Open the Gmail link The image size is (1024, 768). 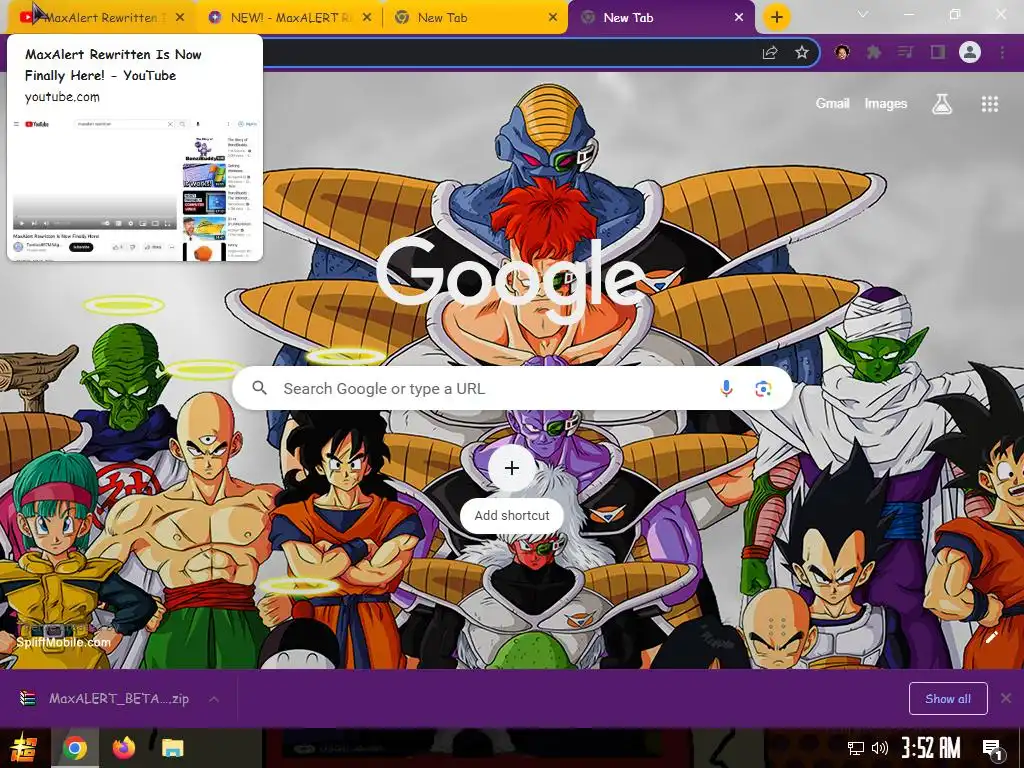click(x=832, y=103)
